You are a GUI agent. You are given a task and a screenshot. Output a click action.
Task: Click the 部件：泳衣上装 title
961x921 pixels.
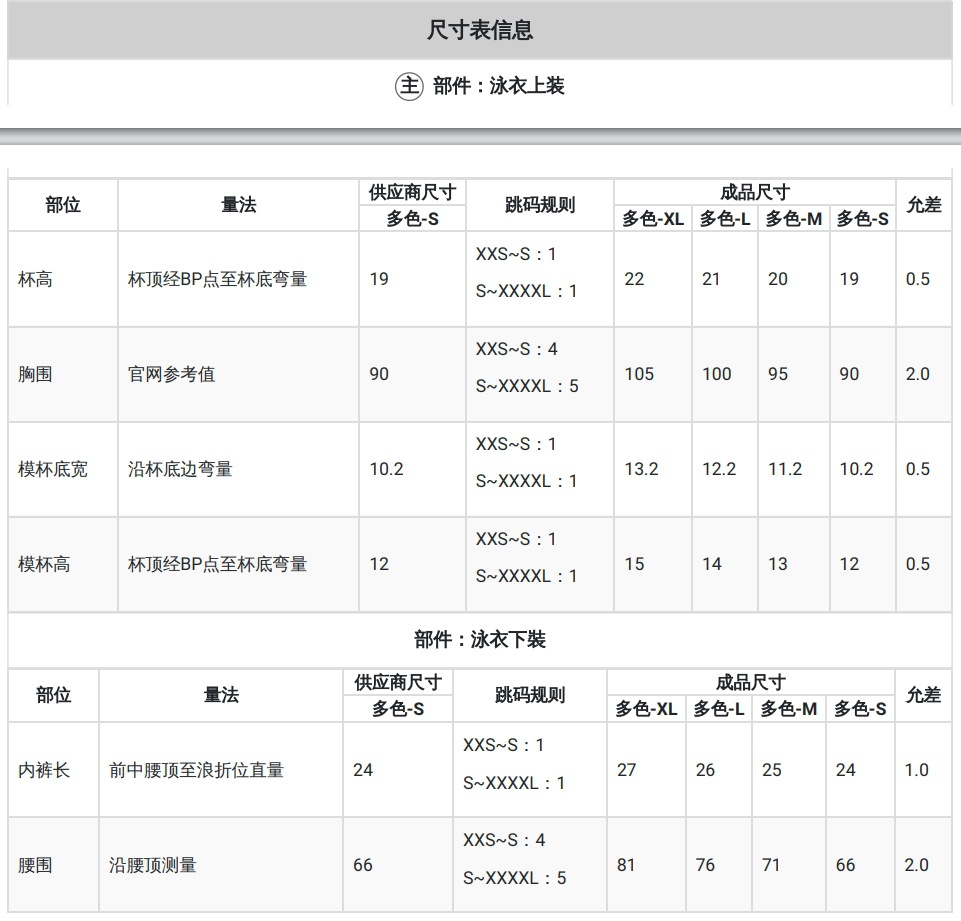498,86
